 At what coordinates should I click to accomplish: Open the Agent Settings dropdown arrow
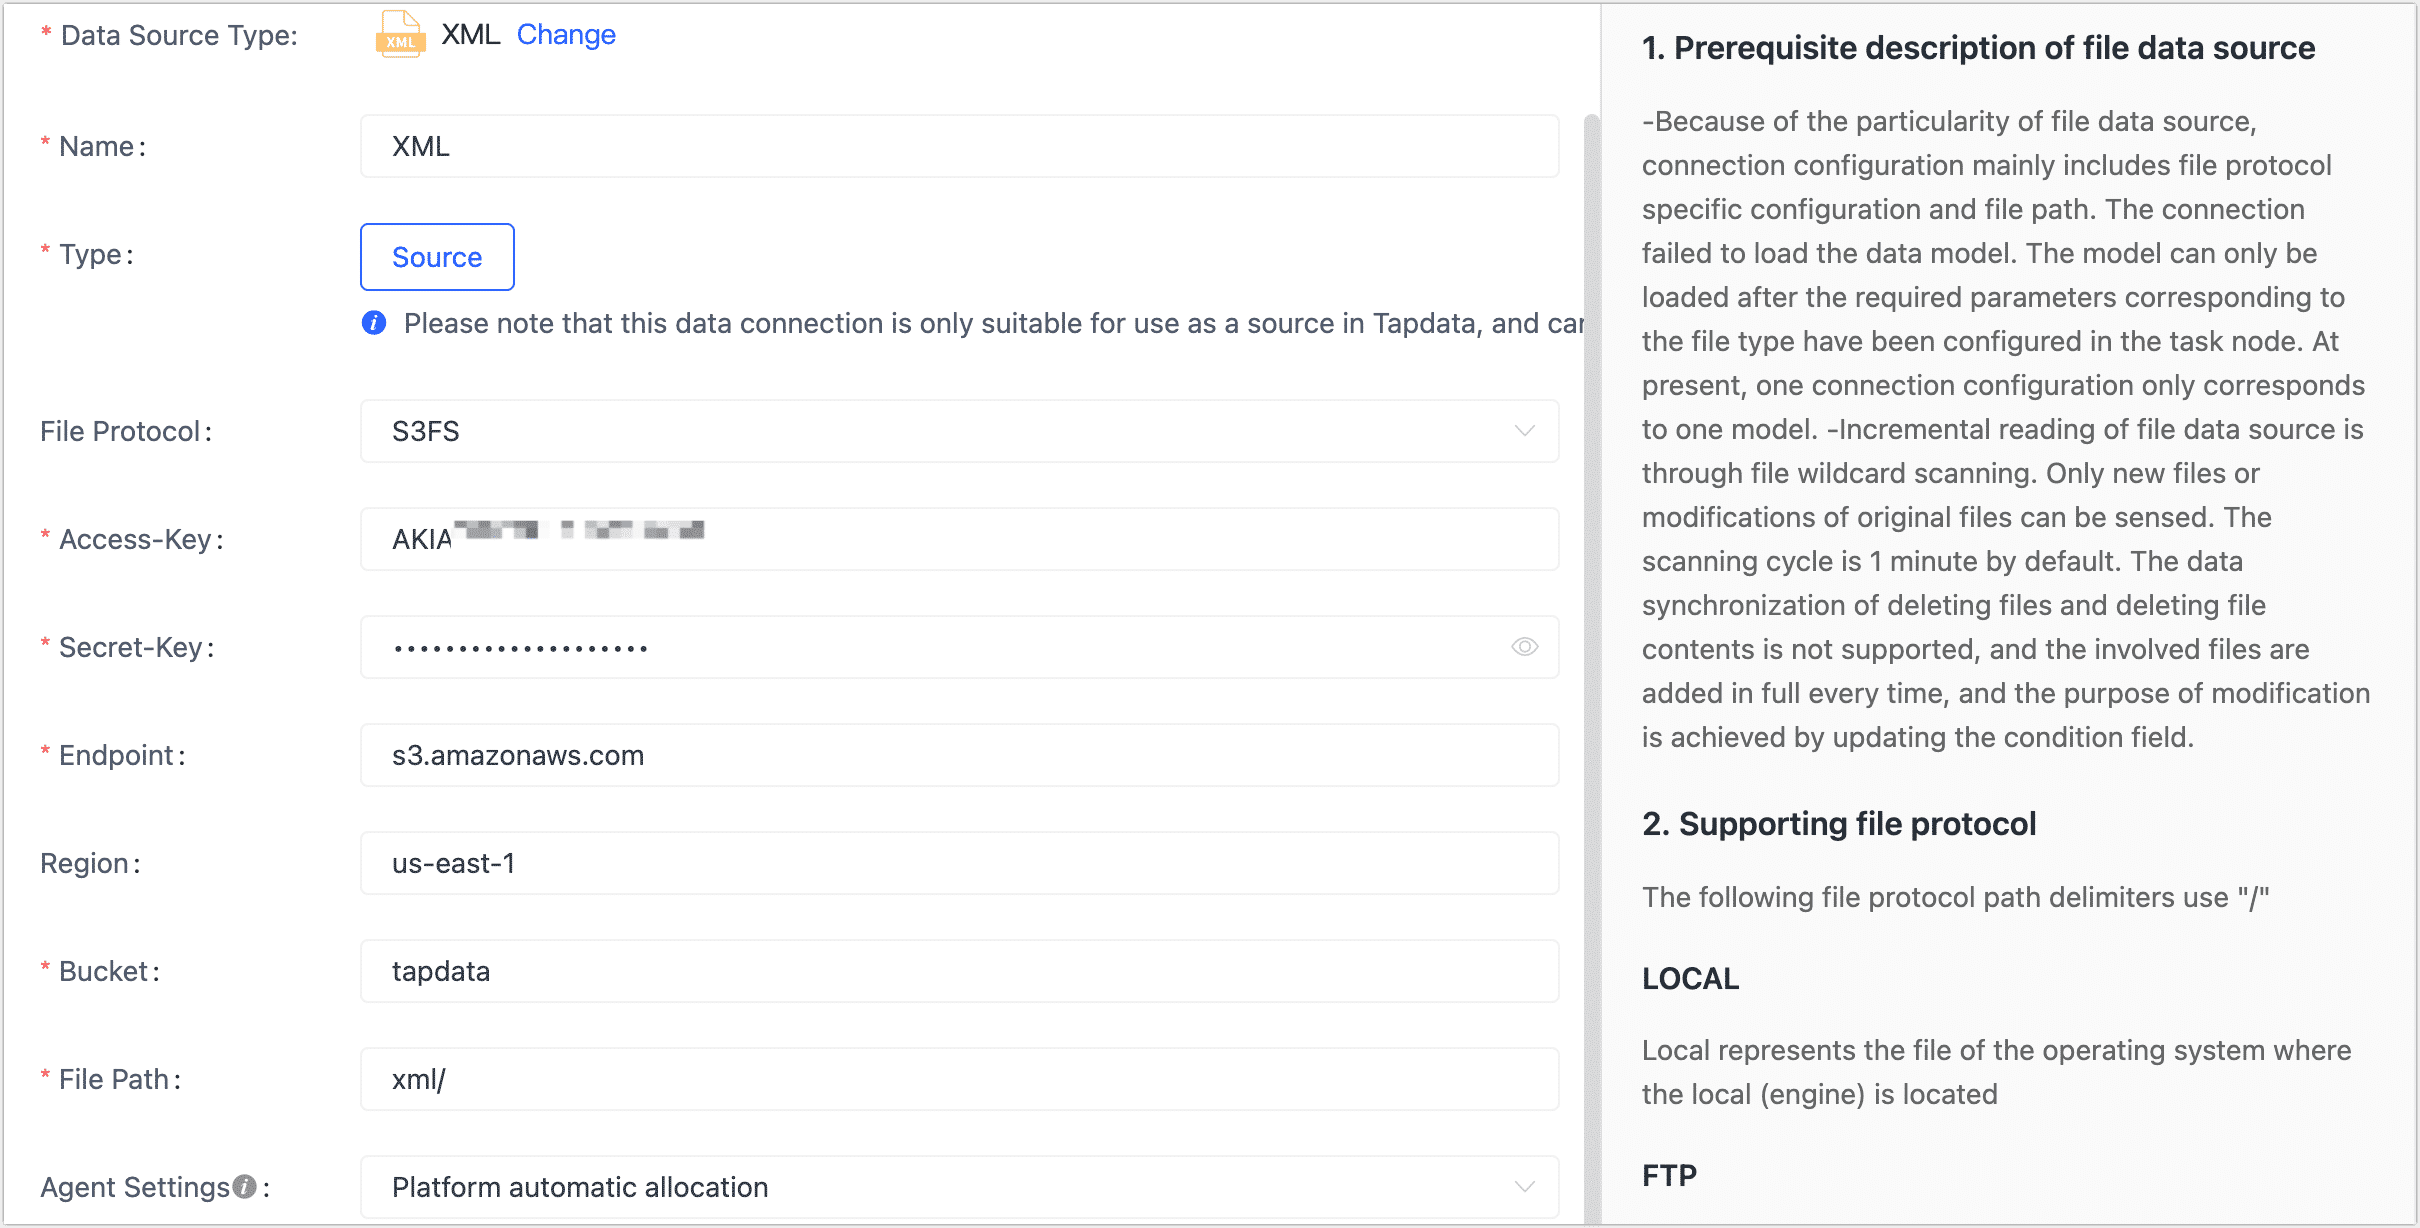pyautogui.click(x=1524, y=1187)
